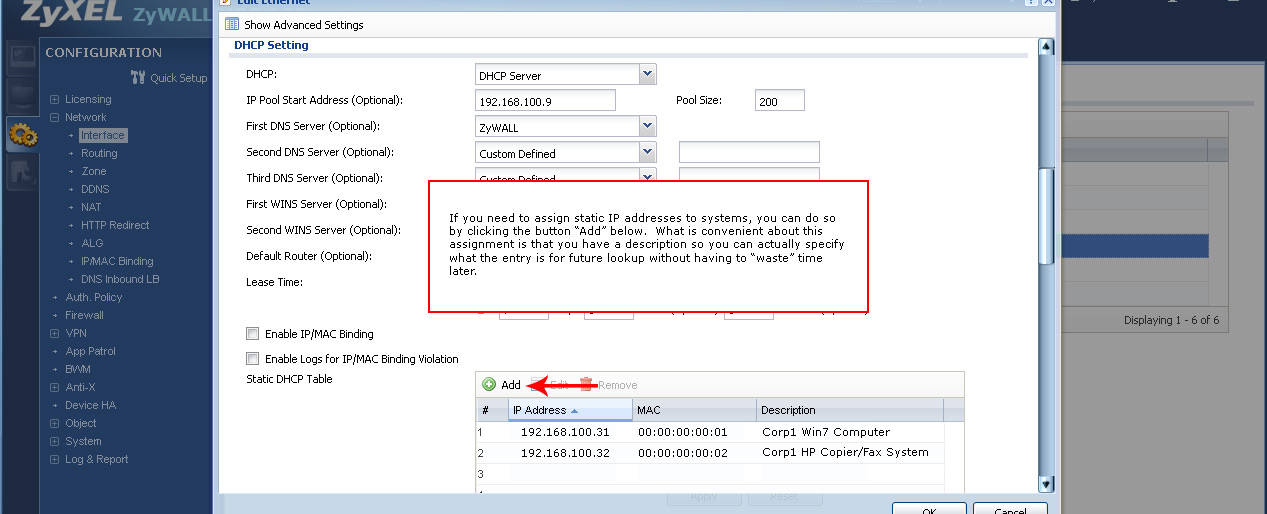1267x514 pixels.
Task: Open the Maintenance icon in left rail
Action: (22, 172)
